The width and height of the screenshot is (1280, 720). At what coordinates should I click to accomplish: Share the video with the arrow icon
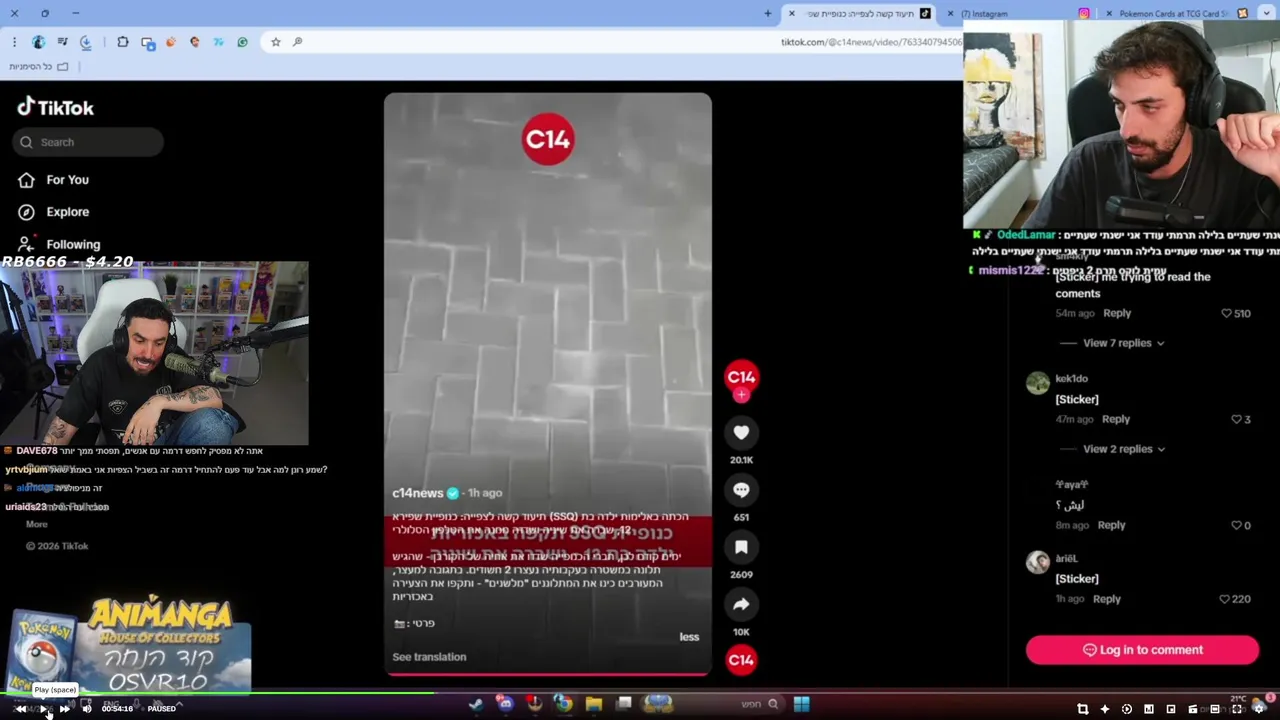pos(741,604)
